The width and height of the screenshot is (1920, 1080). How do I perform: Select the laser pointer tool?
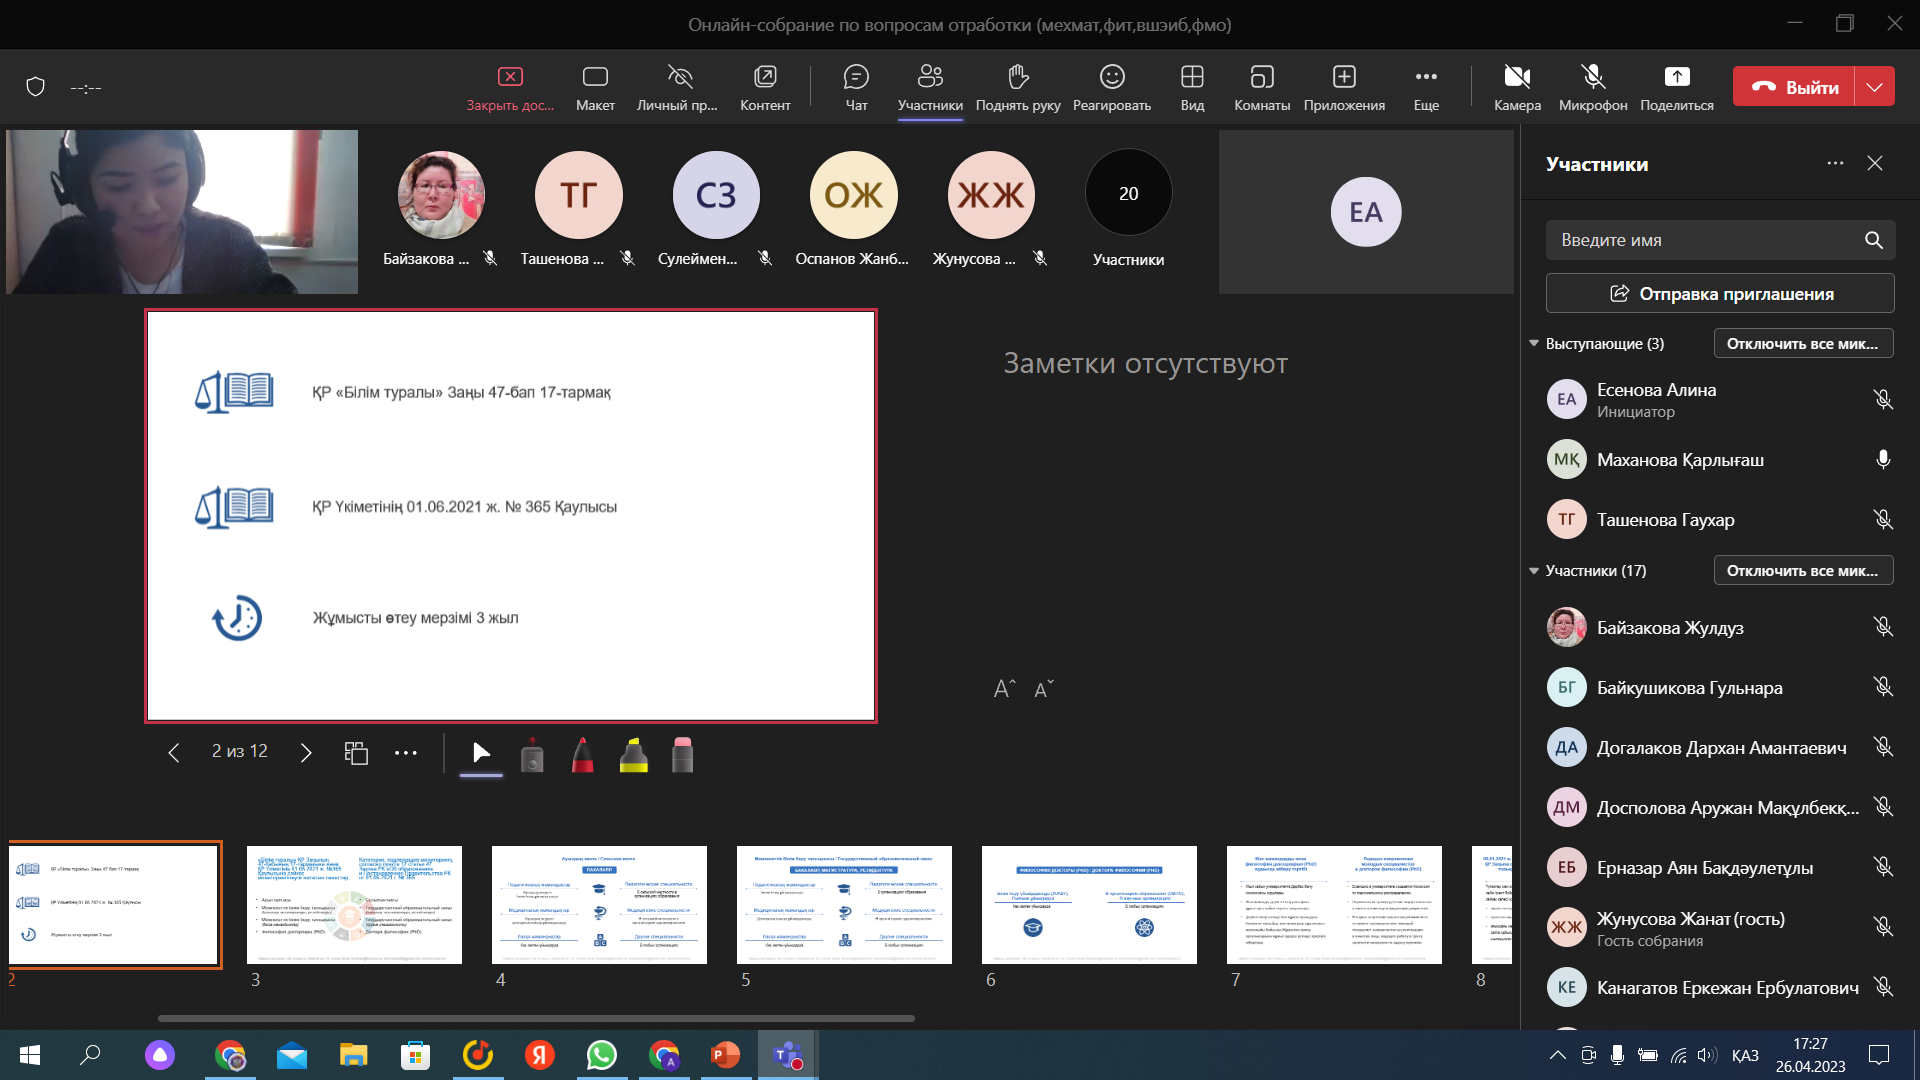pos(532,755)
